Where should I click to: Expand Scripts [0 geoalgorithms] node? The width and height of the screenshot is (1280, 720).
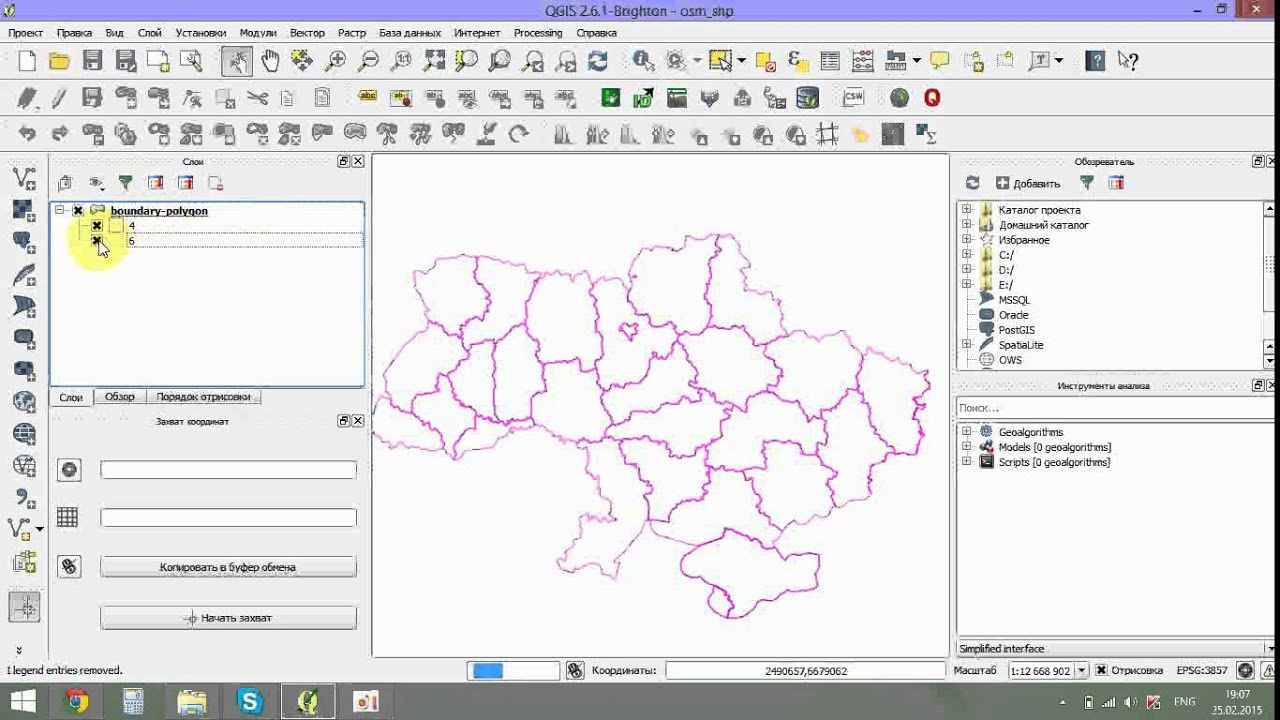pos(966,462)
